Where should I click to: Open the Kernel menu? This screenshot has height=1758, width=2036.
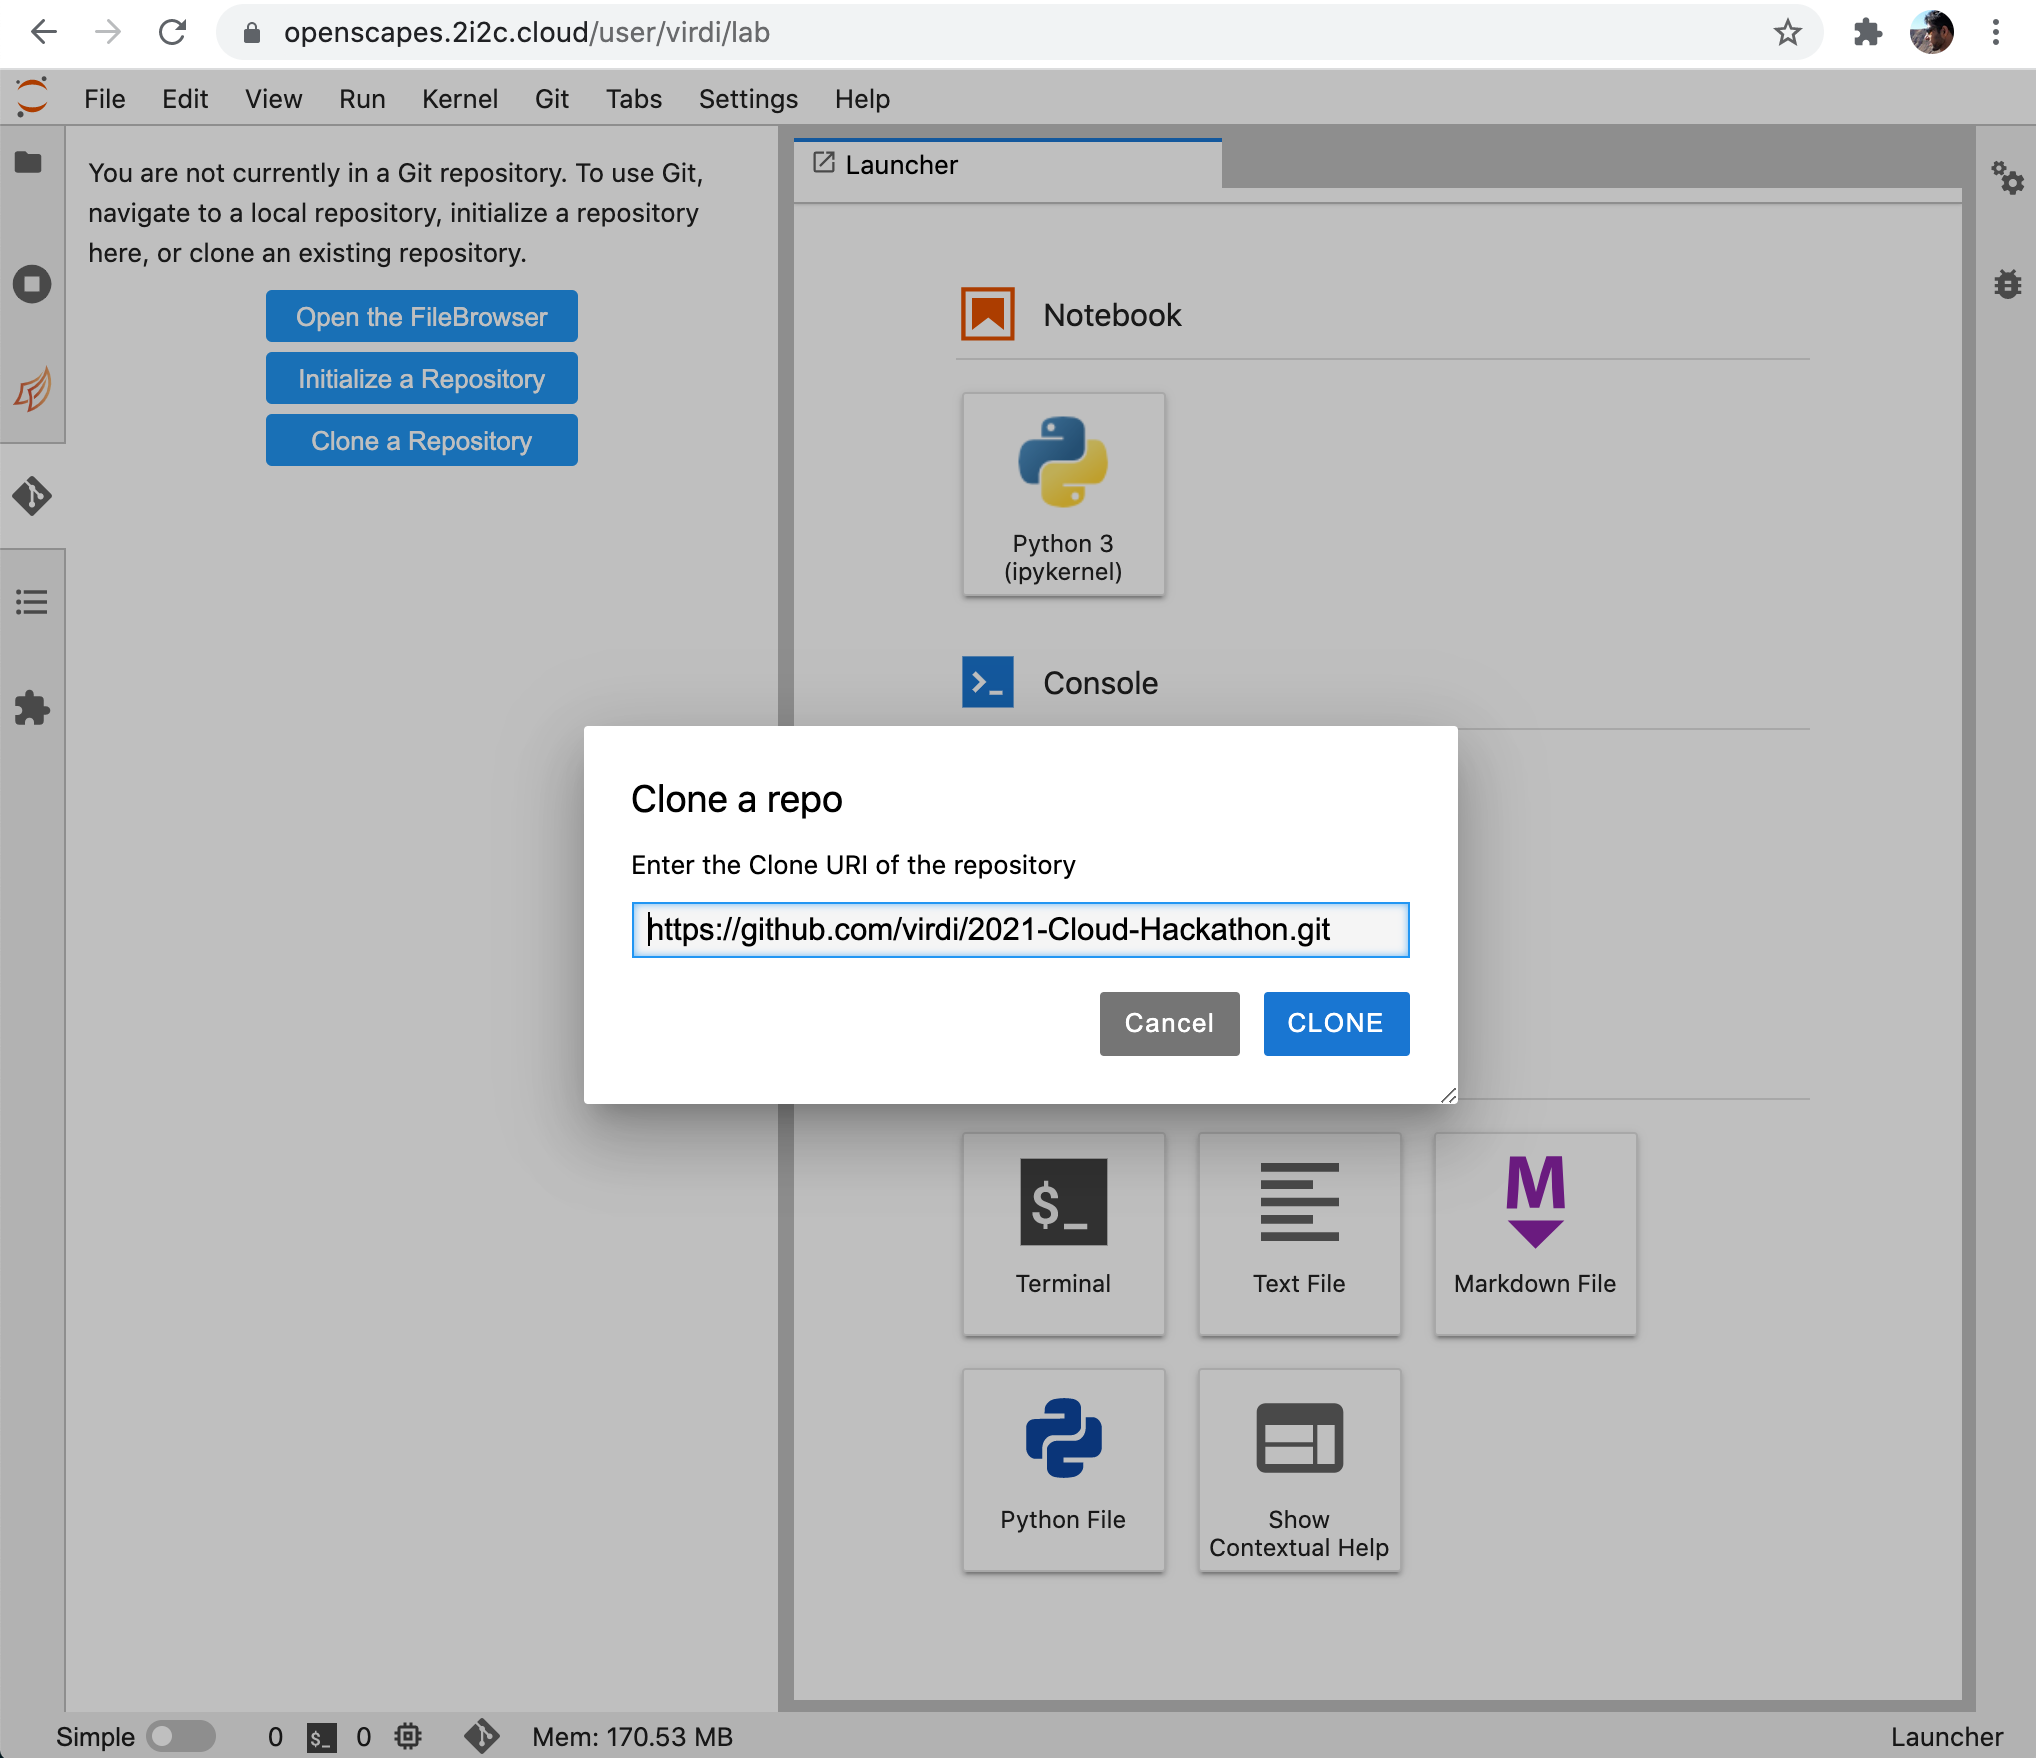[459, 99]
